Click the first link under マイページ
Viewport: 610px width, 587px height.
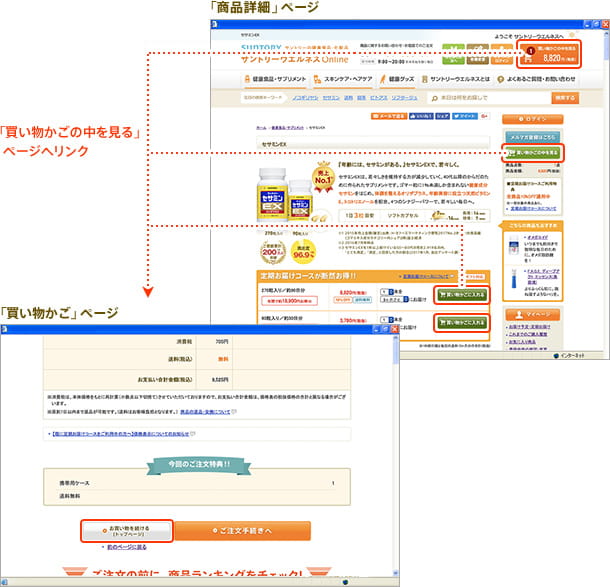[529, 327]
